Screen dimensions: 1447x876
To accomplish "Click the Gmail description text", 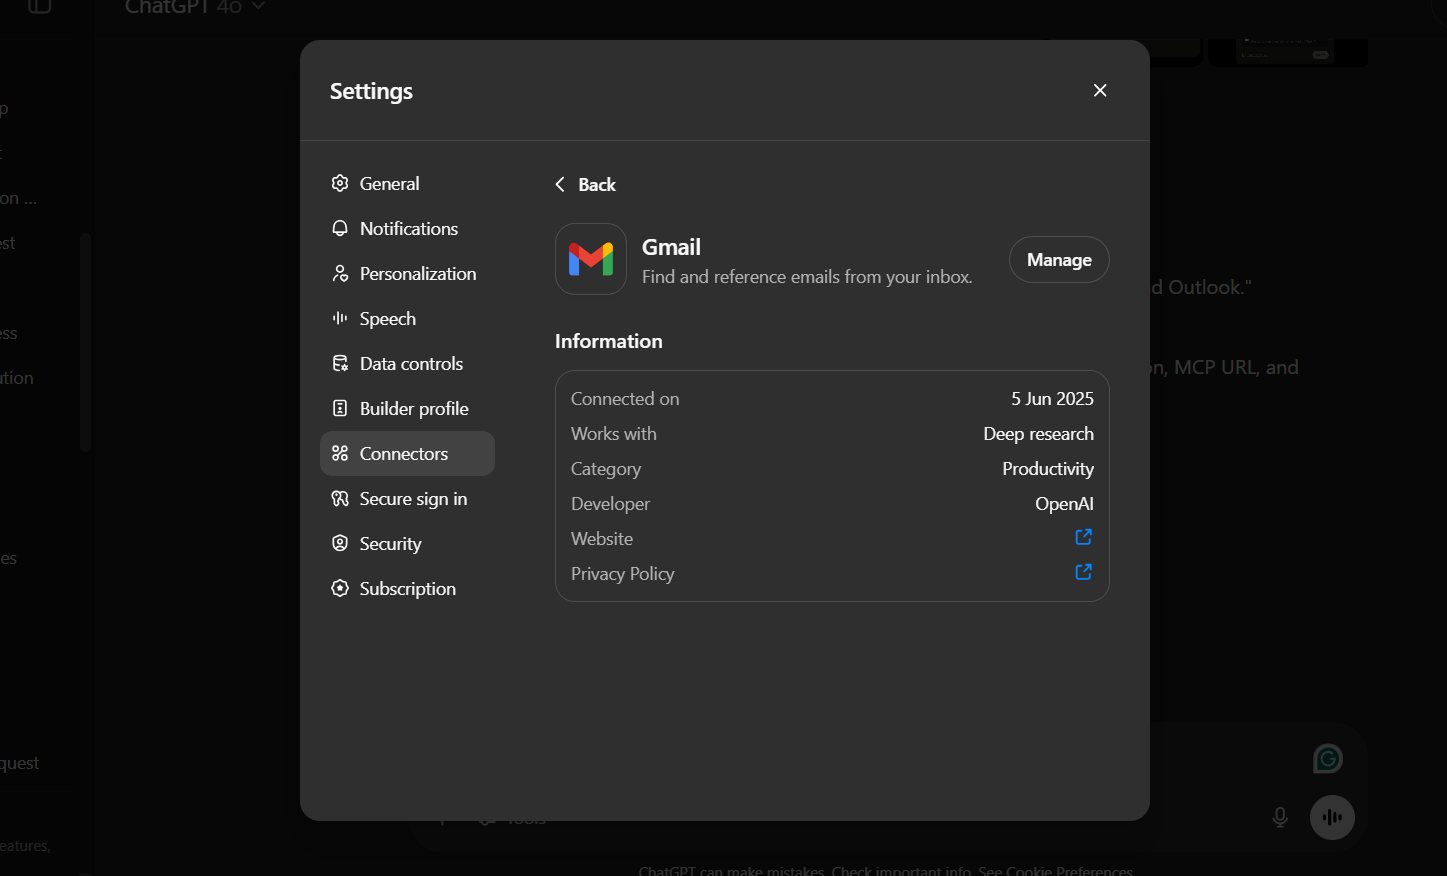I will tap(807, 277).
